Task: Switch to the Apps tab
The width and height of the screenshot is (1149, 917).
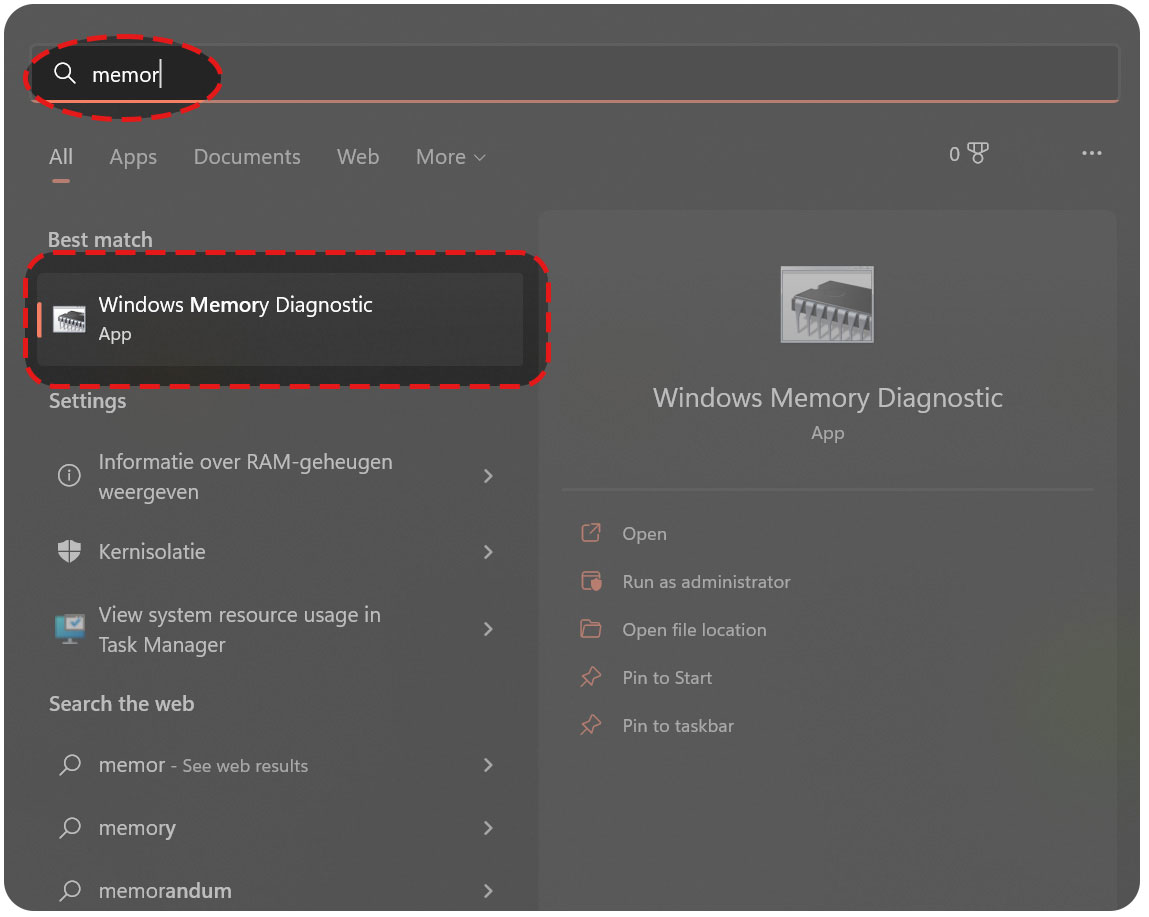Action: click(133, 157)
